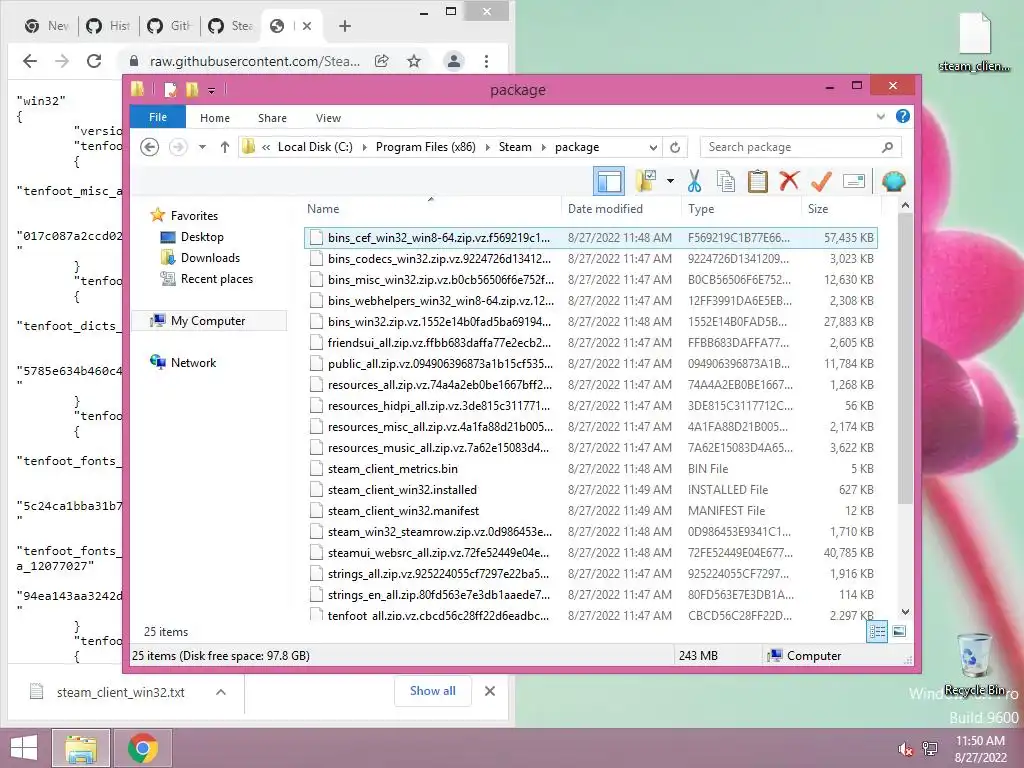The height and width of the screenshot is (768, 1024).
Task: Click Steam in the address breadcrumb
Action: (x=515, y=147)
